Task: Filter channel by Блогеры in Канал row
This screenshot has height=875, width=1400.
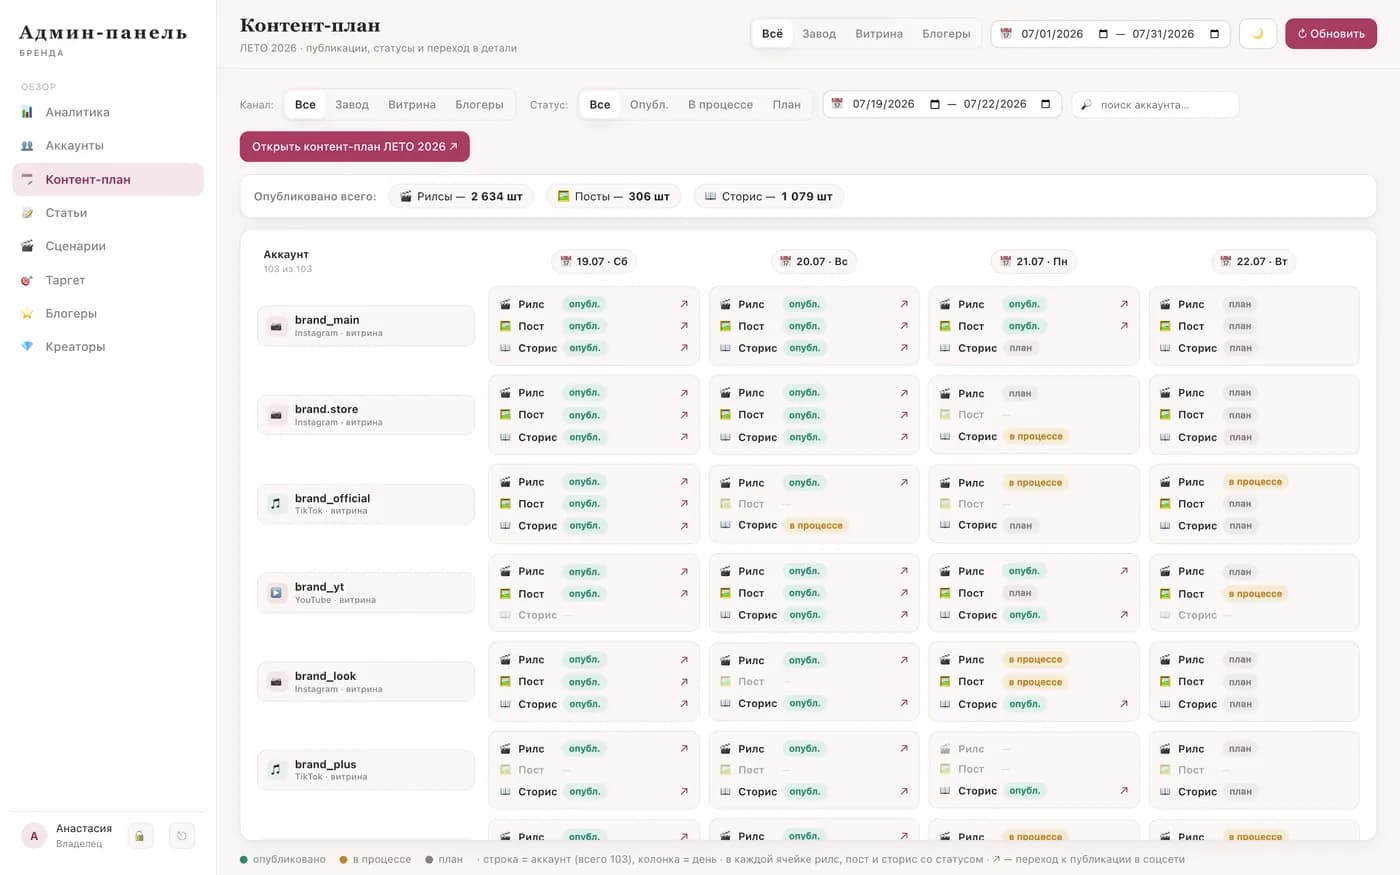Action: coord(479,104)
